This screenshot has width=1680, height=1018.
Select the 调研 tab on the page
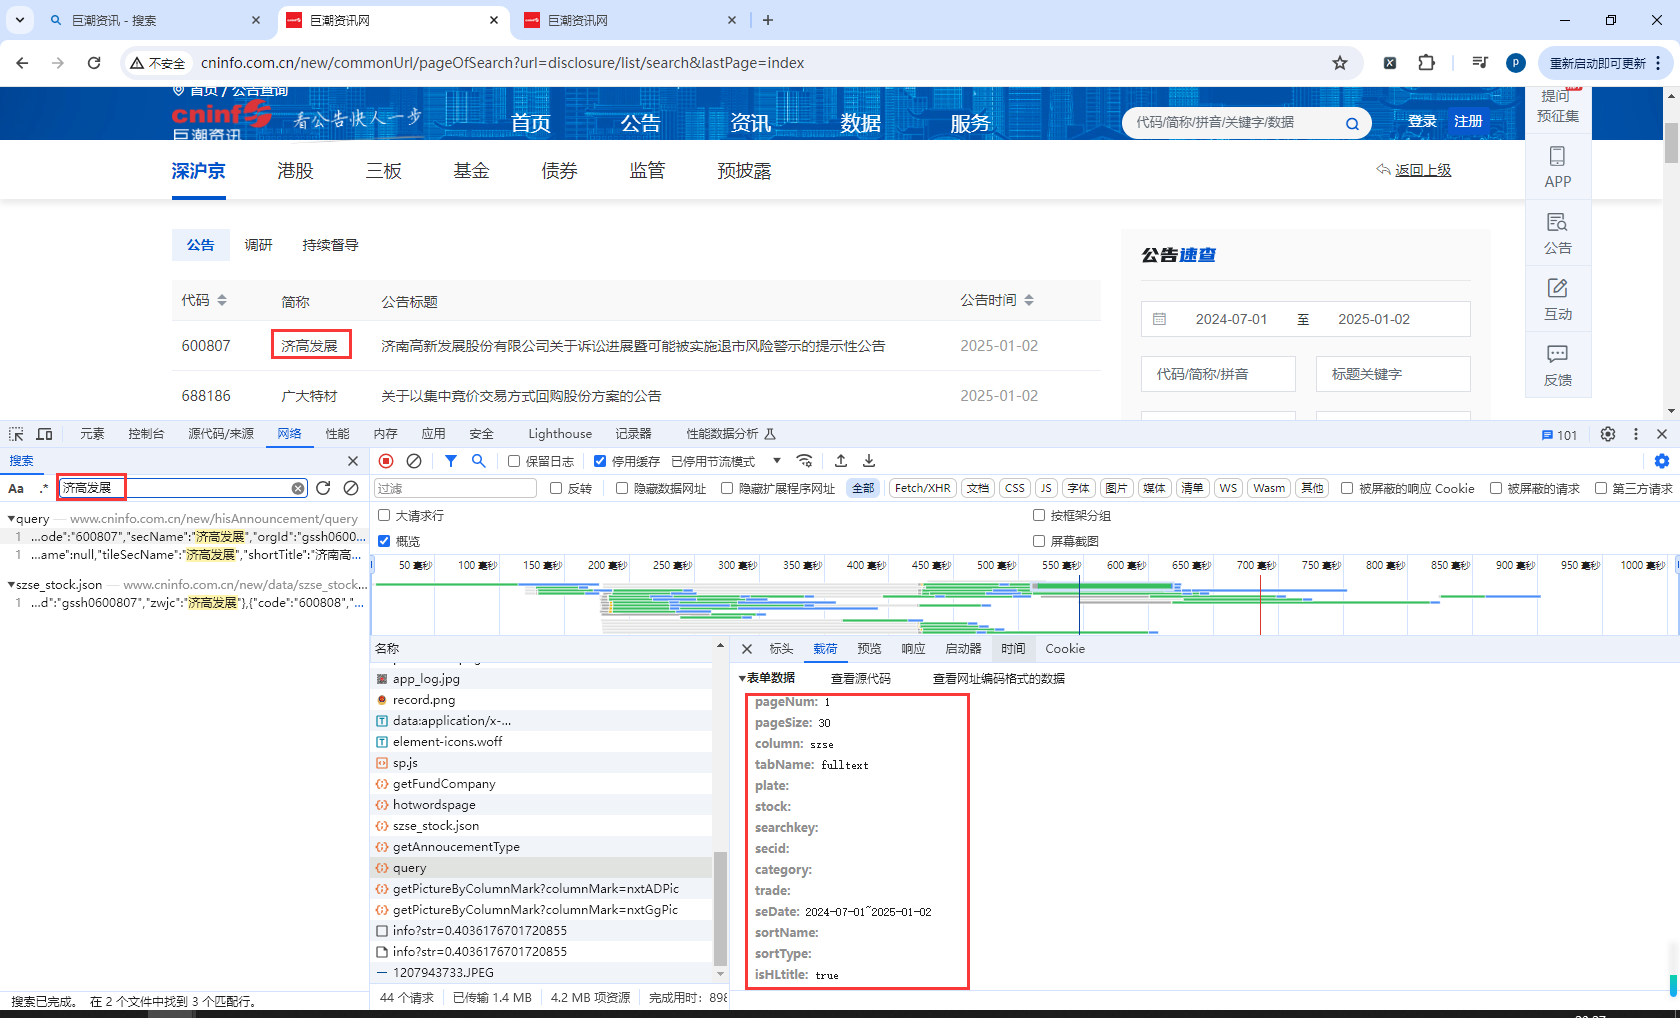(x=258, y=245)
